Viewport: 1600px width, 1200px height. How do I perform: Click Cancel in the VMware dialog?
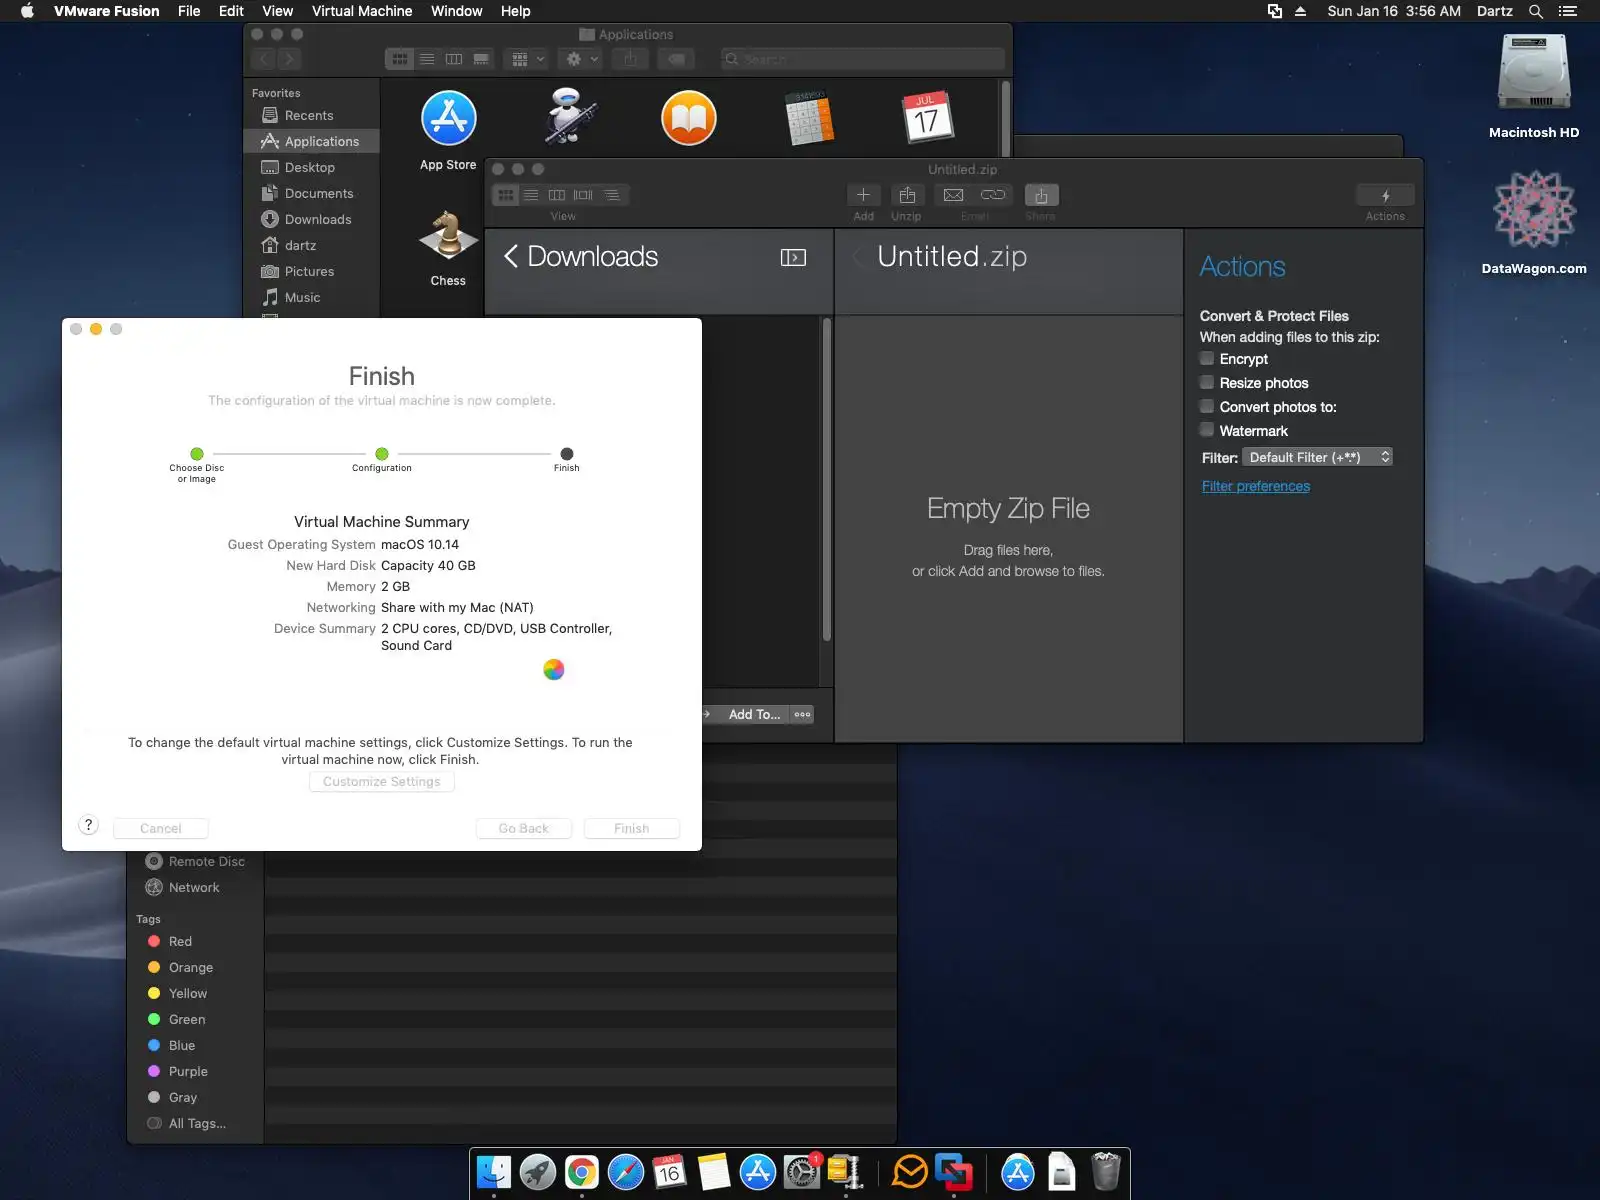161,828
